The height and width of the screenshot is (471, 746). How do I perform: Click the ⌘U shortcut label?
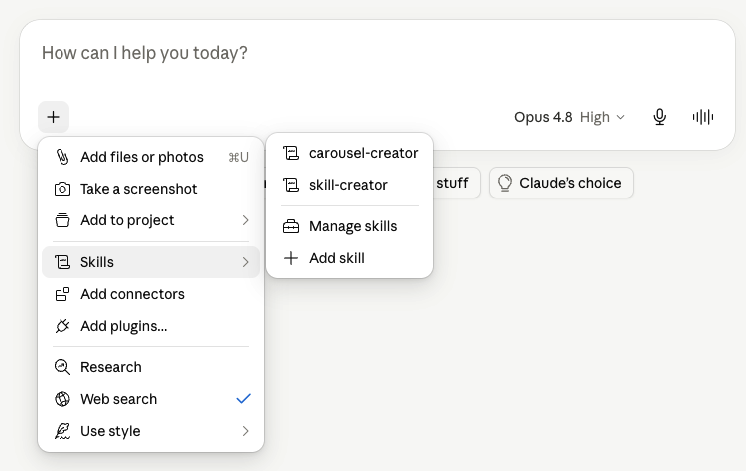(x=238, y=157)
